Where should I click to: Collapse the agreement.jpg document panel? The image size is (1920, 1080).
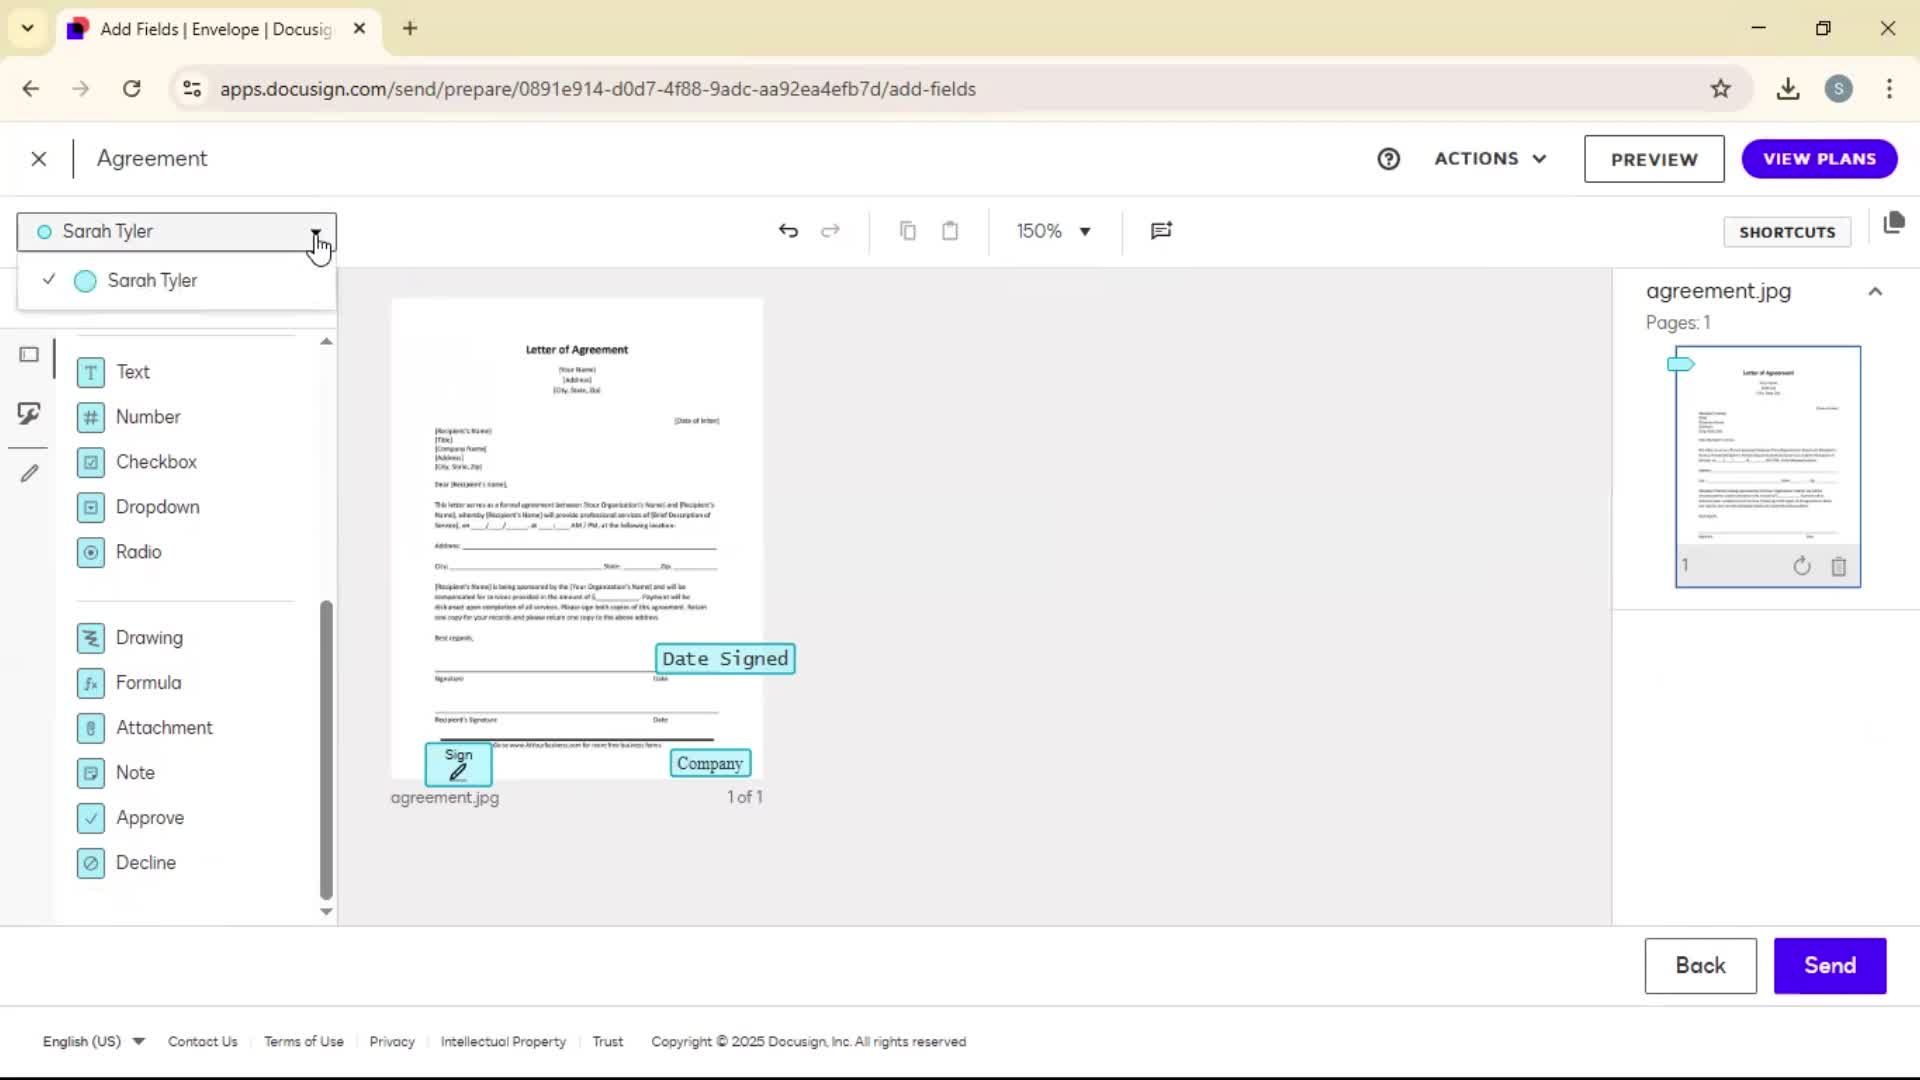[1875, 292]
